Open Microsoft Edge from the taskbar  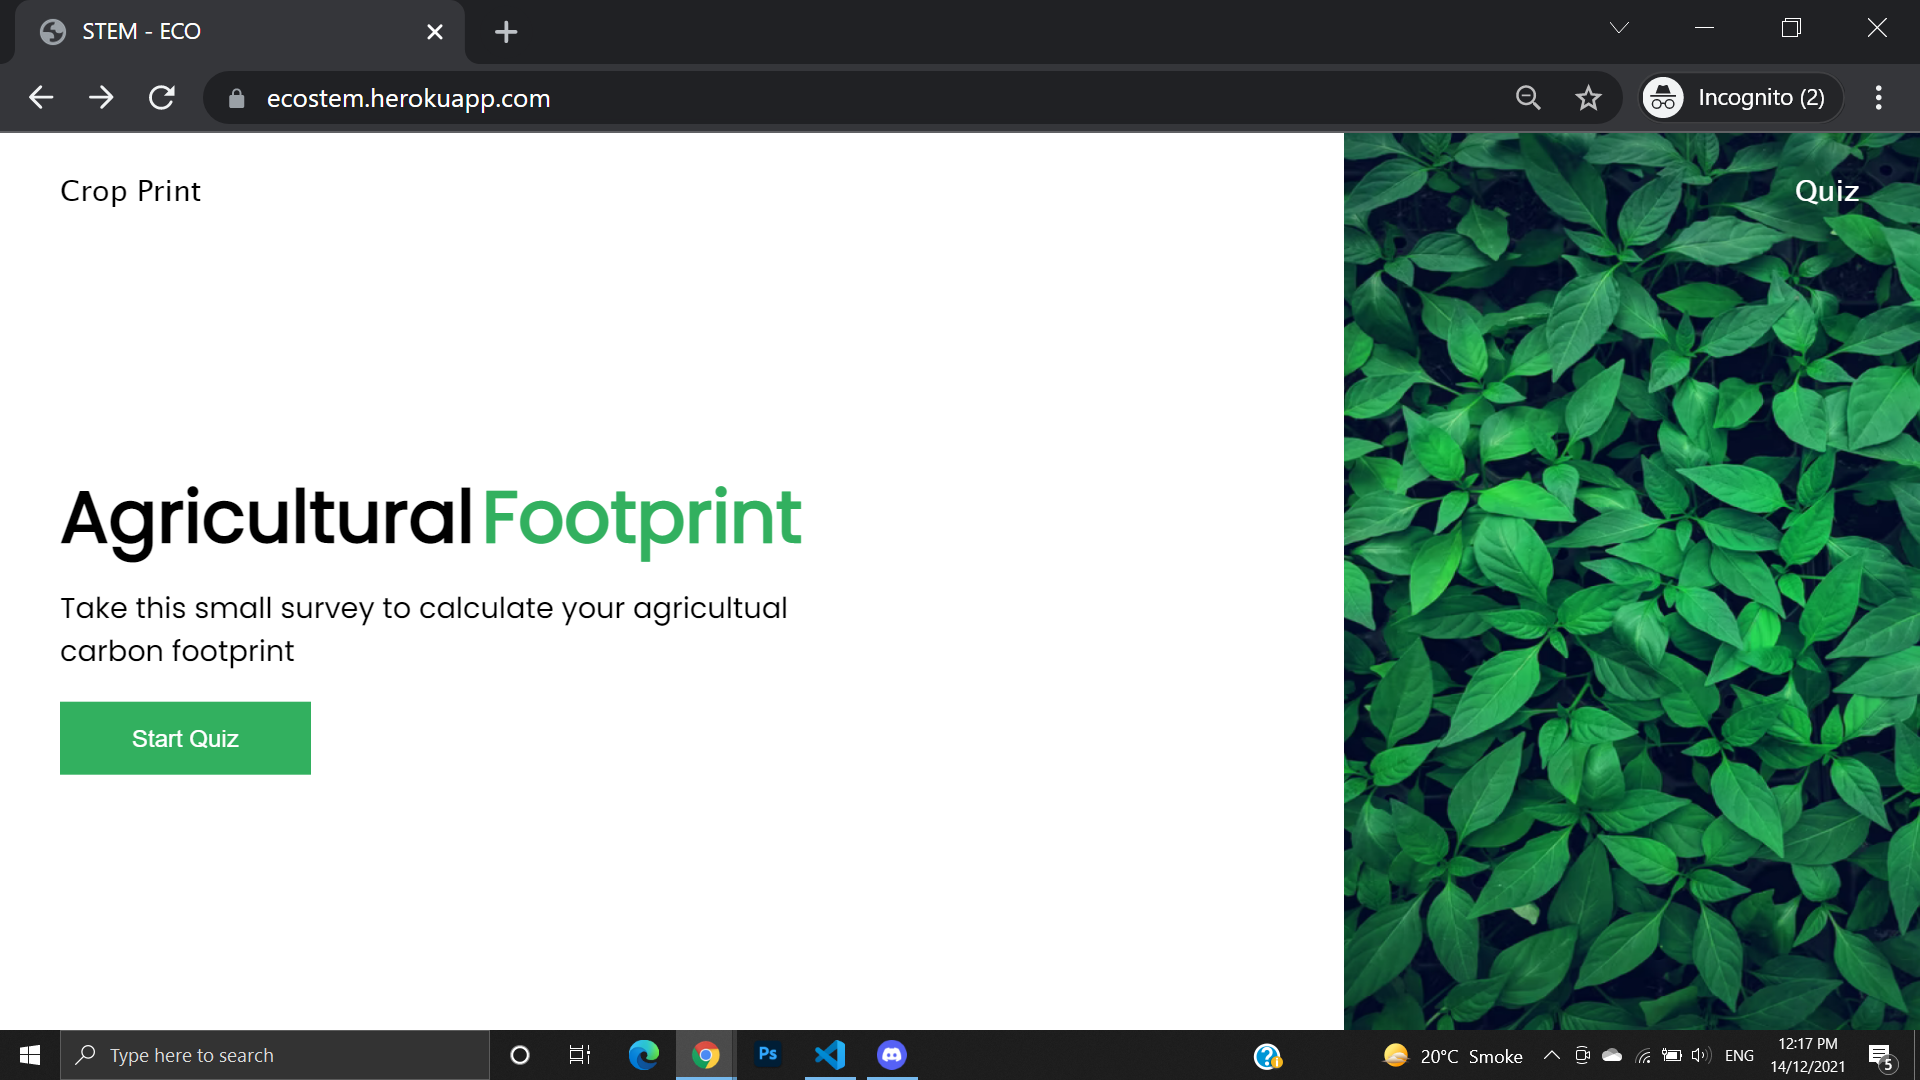coord(643,1055)
